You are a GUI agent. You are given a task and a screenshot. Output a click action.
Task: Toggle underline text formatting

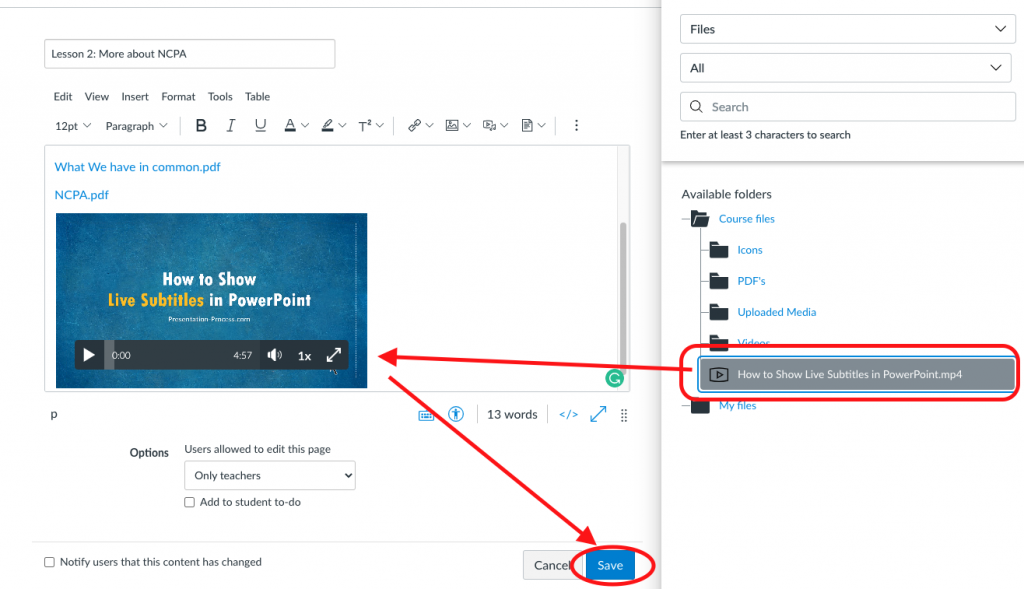[260, 126]
